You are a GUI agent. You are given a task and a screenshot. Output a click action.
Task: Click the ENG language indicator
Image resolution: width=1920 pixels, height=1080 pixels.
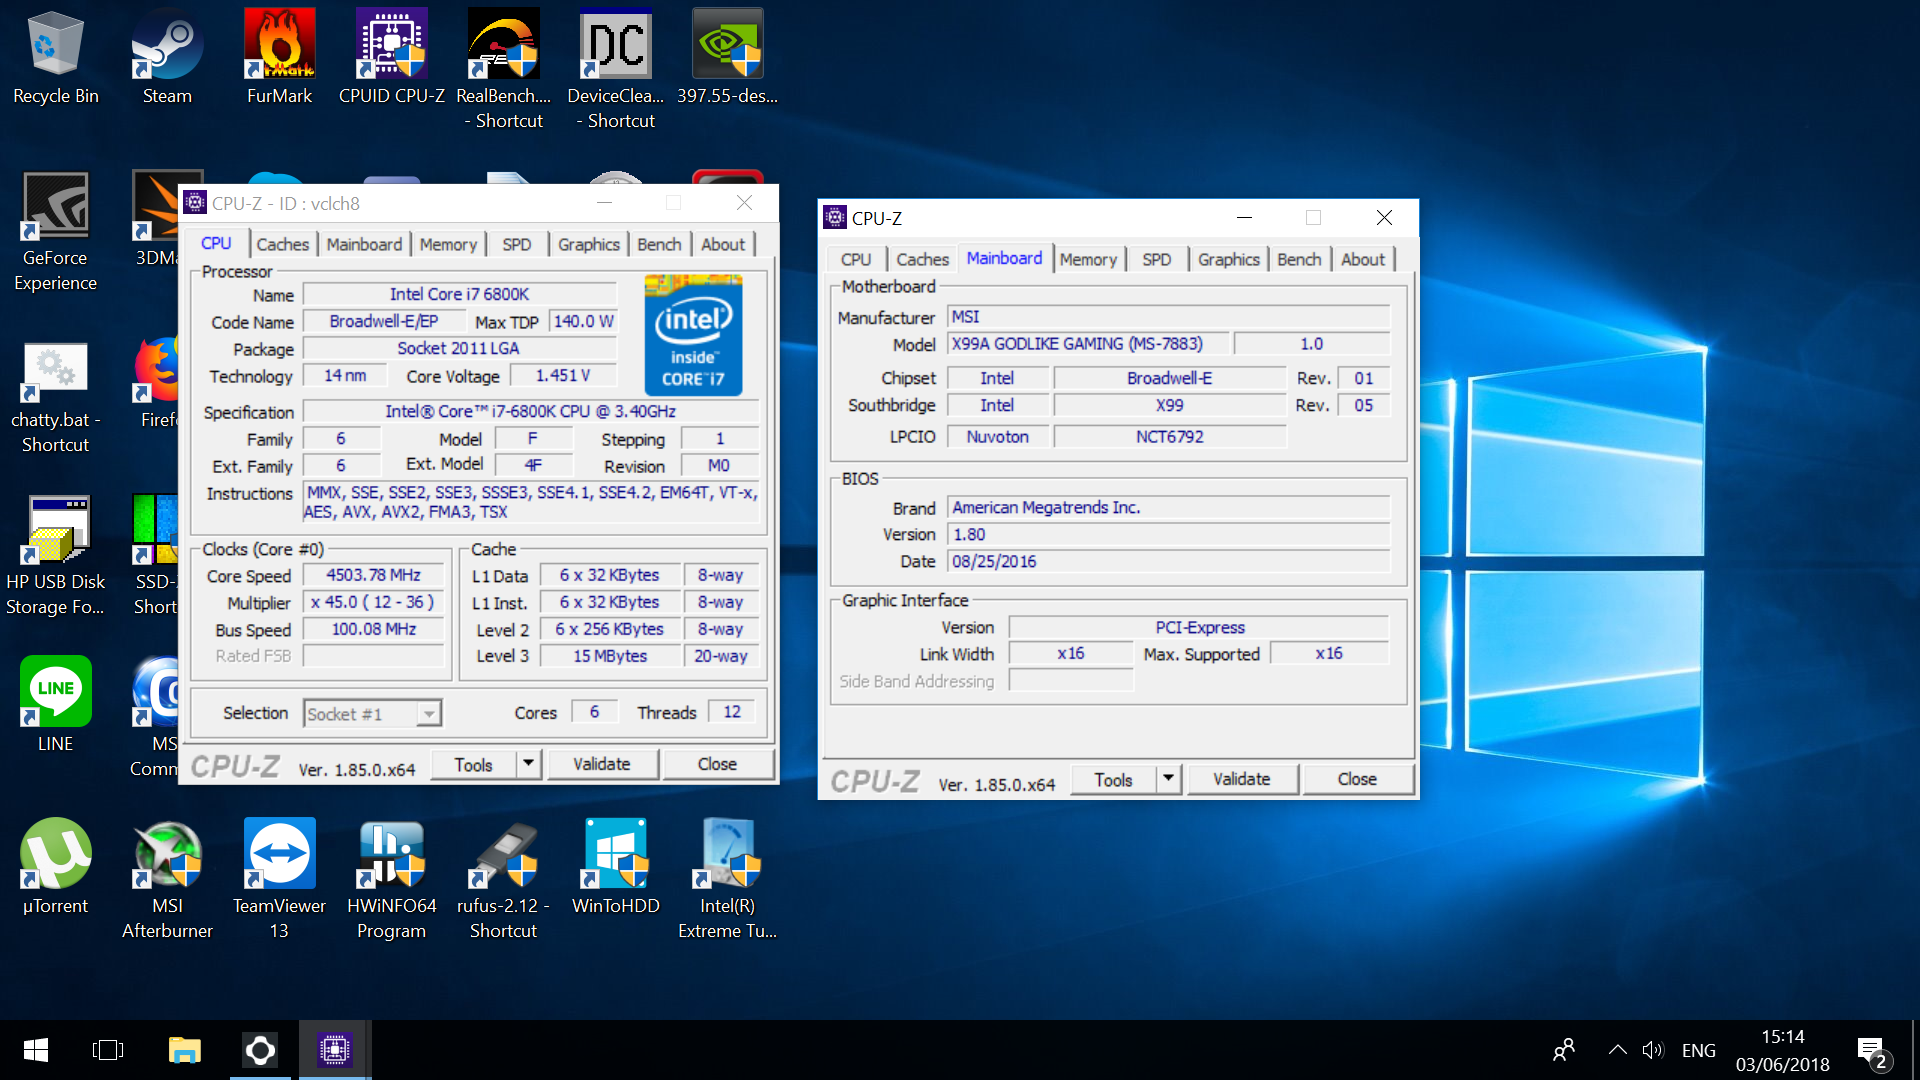tap(1698, 1050)
